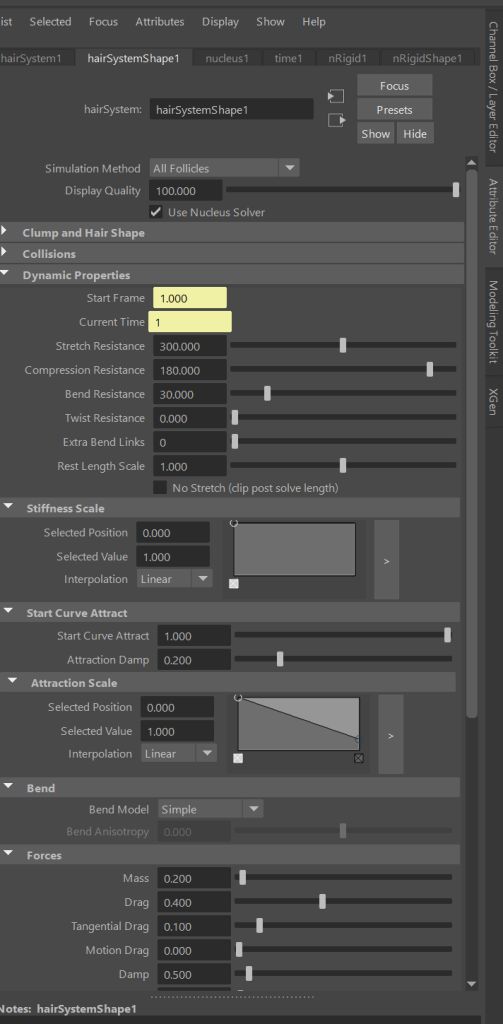Screen dimensions: 503x1024
Task: Switch to the nucleus1 tab
Action: [227, 58]
